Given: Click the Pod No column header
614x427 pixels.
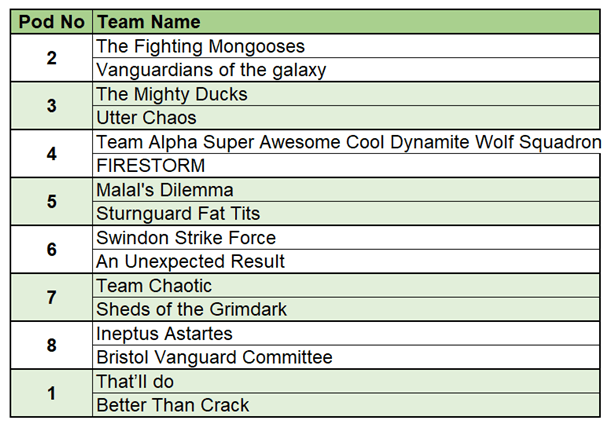Looking at the screenshot, I should 51,22.
